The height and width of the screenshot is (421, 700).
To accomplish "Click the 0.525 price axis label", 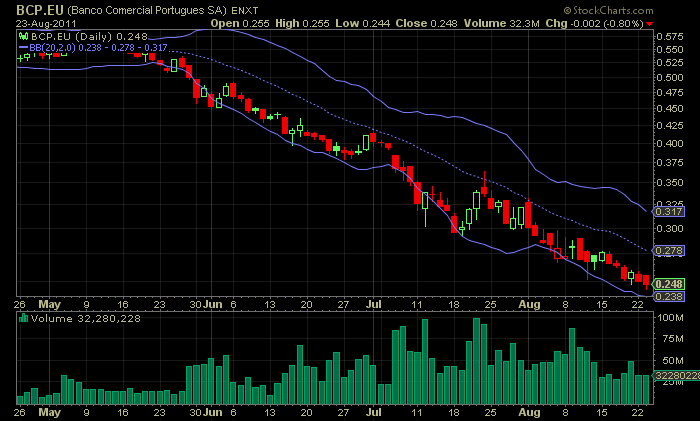I will (x=670, y=63).
